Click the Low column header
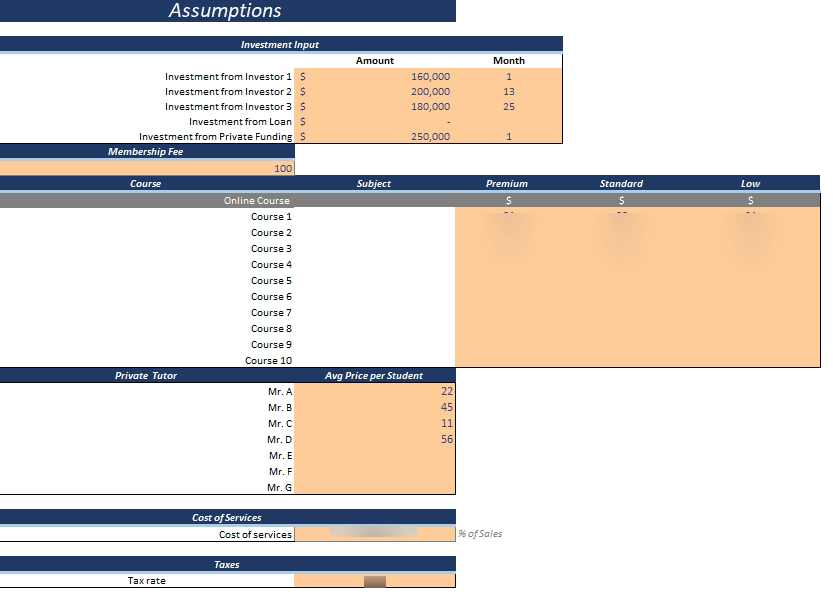833x596 pixels. pos(750,184)
